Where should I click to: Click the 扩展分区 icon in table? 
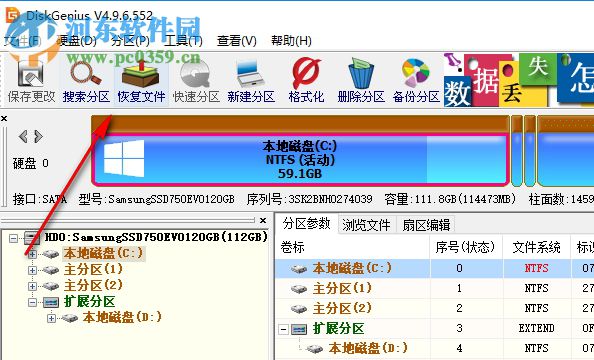[299, 329]
